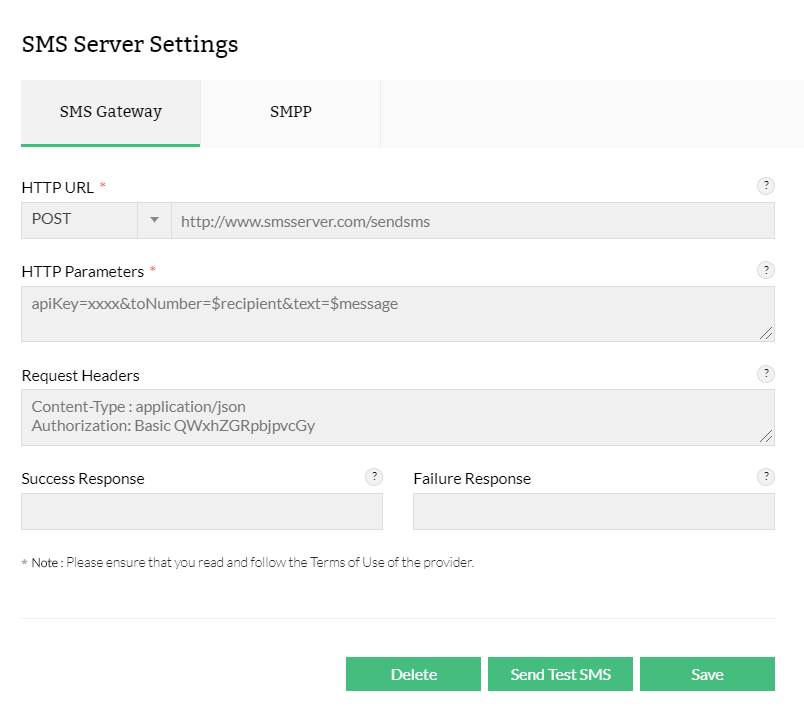804x720 pixels.
Task: Open help for HTTP URL field
Action: [766, 185]
